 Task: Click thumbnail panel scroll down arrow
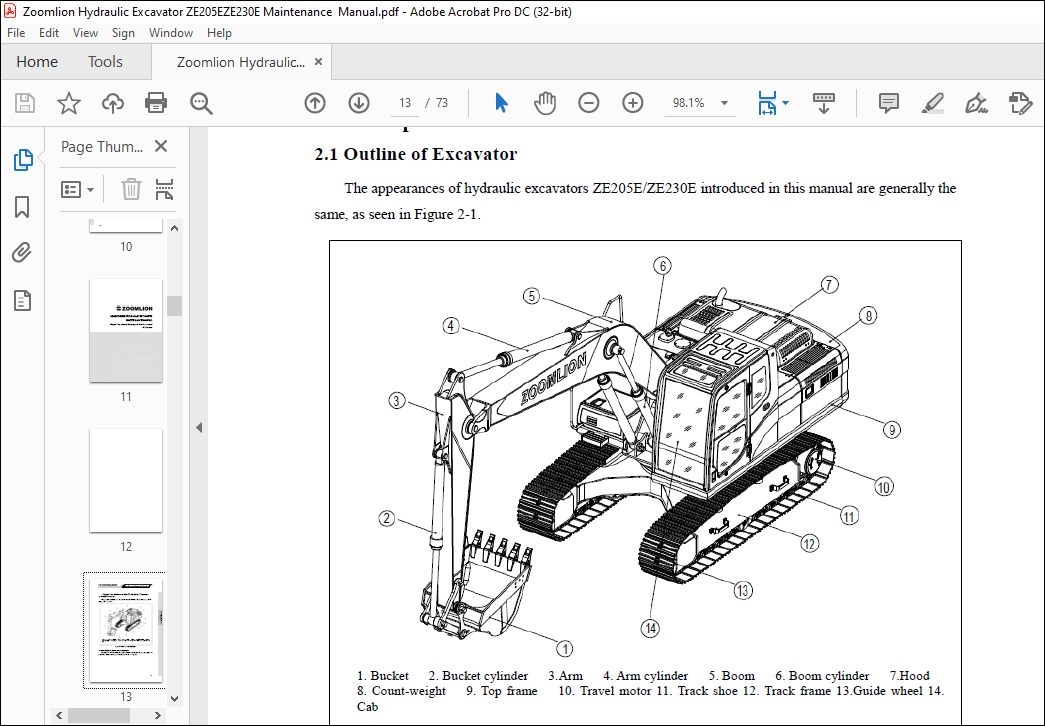[175, 699]
